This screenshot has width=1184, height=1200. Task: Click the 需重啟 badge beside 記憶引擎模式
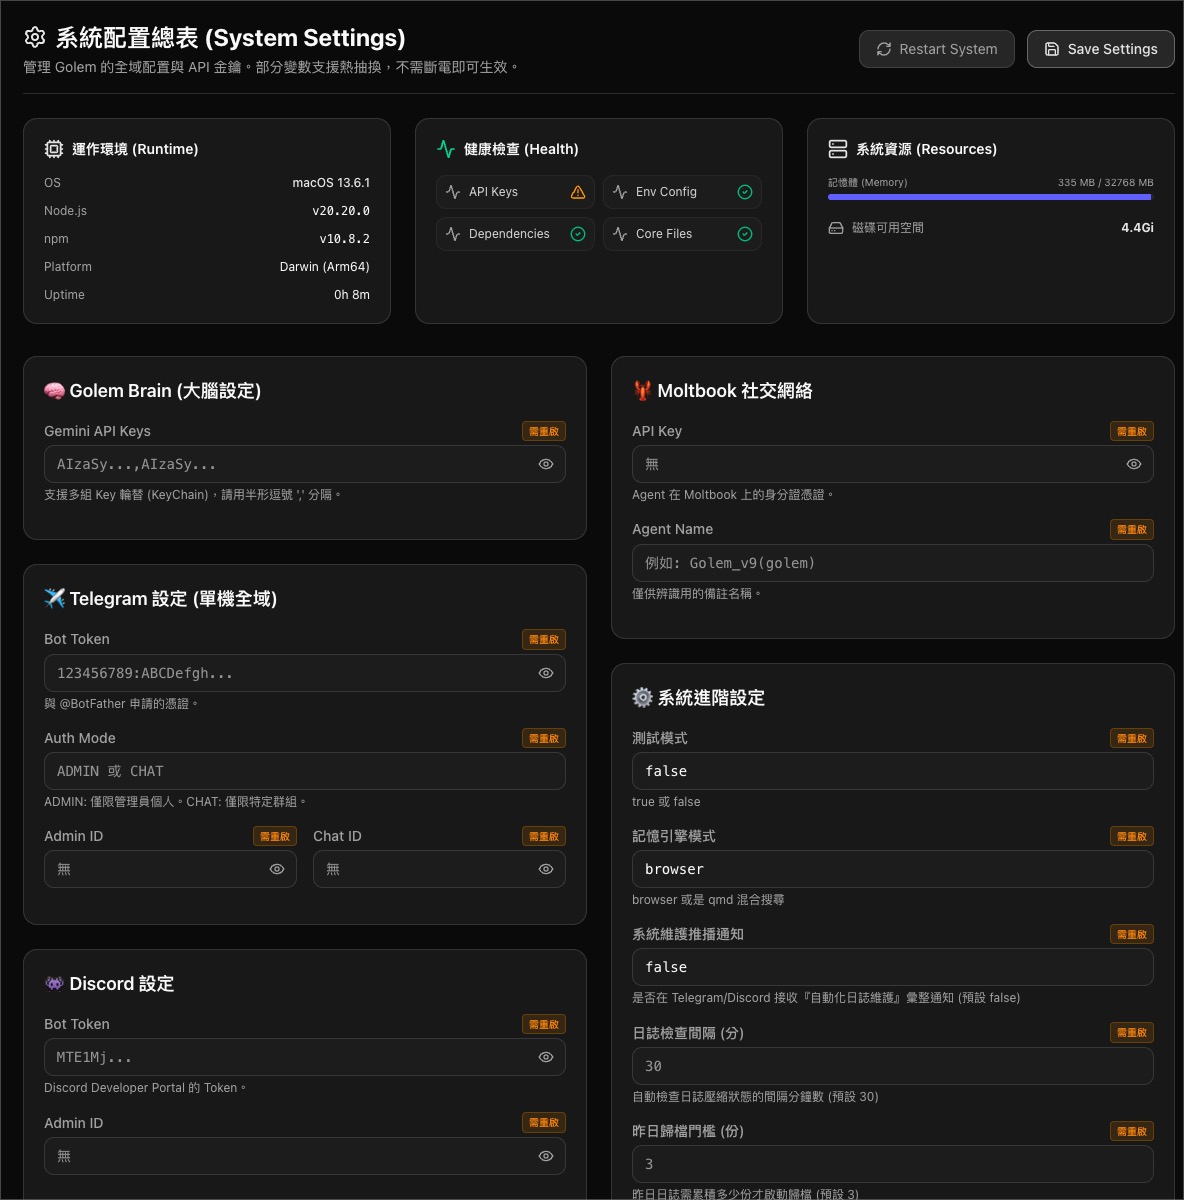(x=1132, y=836)
